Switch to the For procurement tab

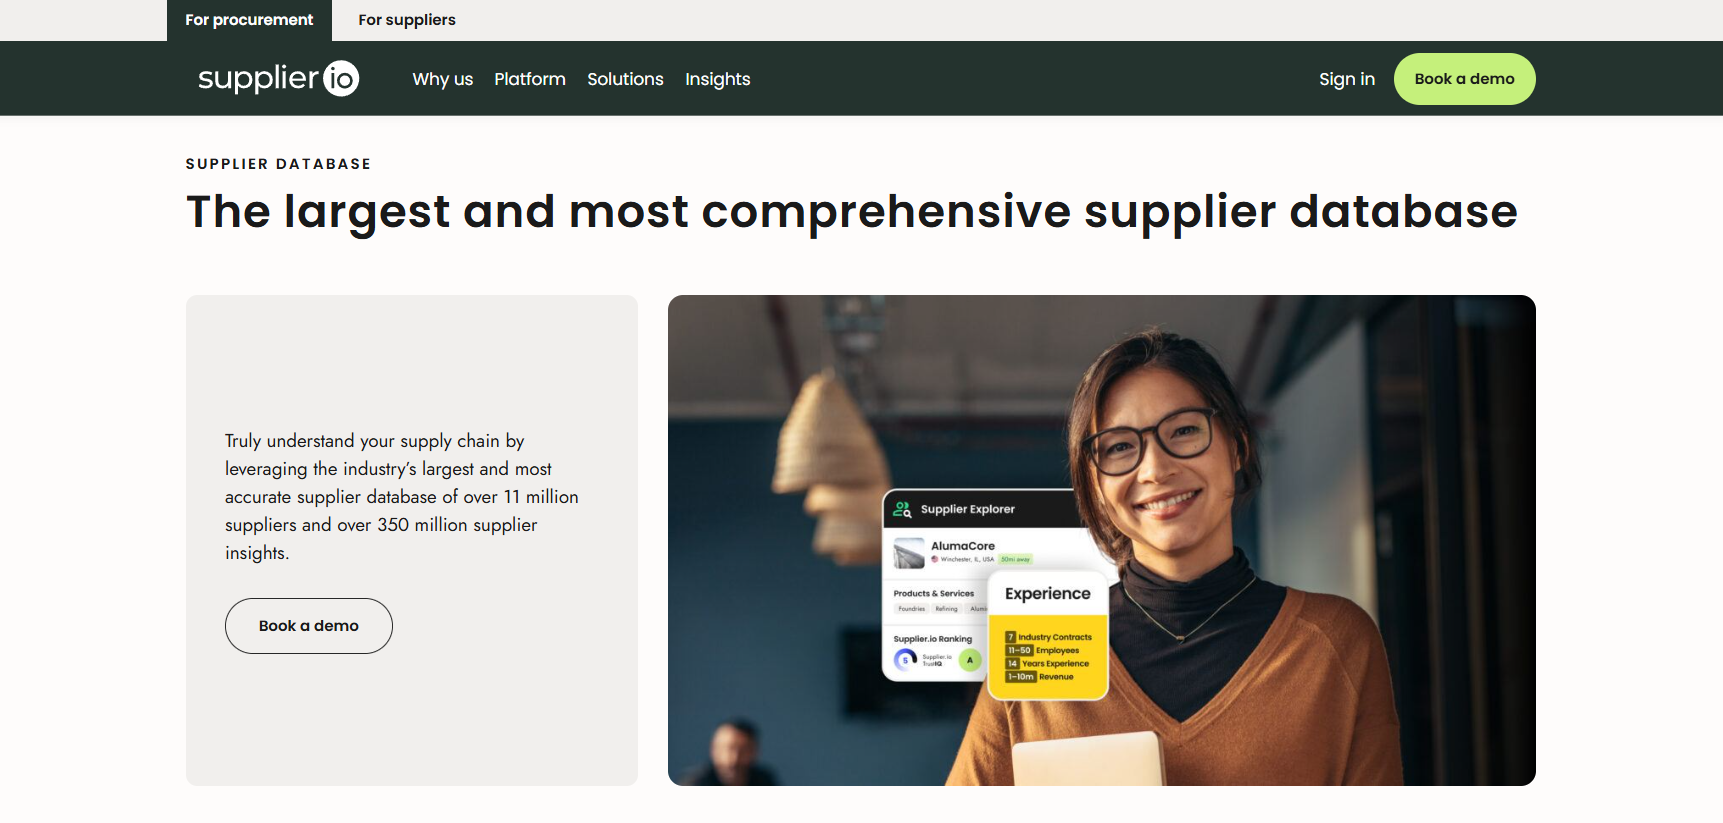[249, 20]
